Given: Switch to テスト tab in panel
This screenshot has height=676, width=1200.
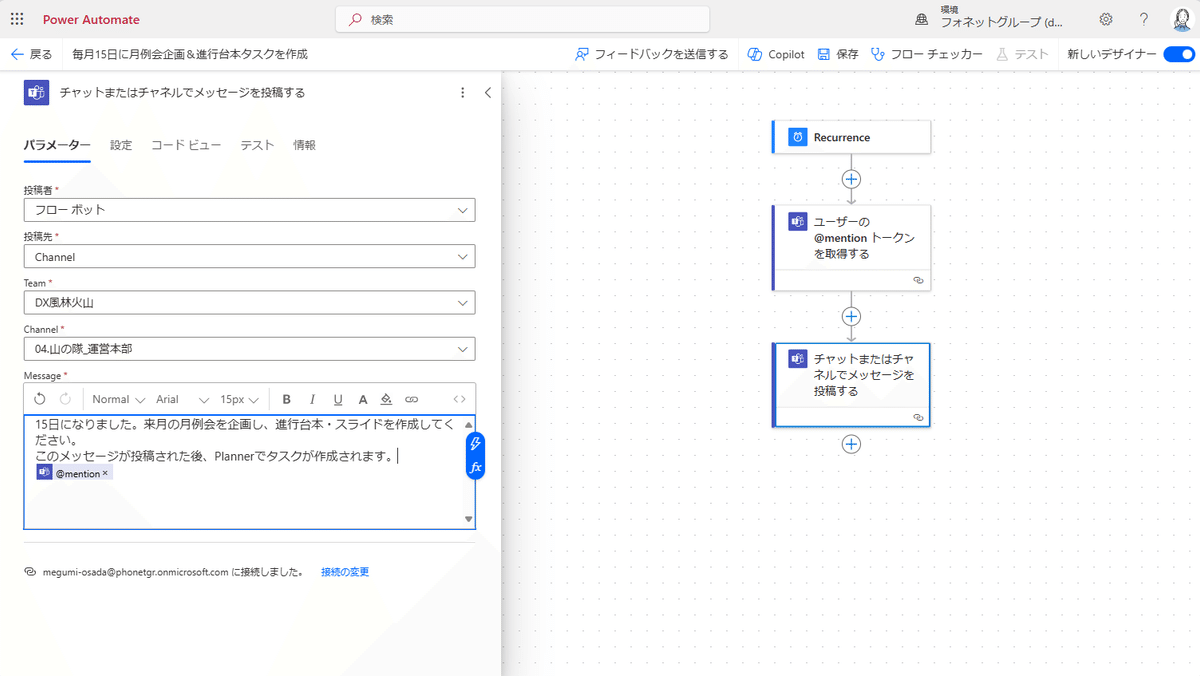Looking at the screenshot, I should (x=257, y=145).
